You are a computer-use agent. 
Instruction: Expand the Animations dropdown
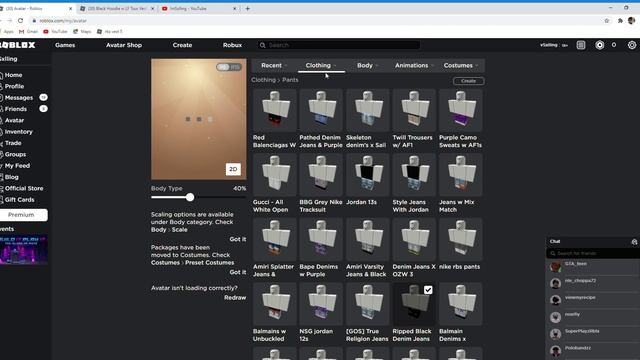[x=414, y=65]
